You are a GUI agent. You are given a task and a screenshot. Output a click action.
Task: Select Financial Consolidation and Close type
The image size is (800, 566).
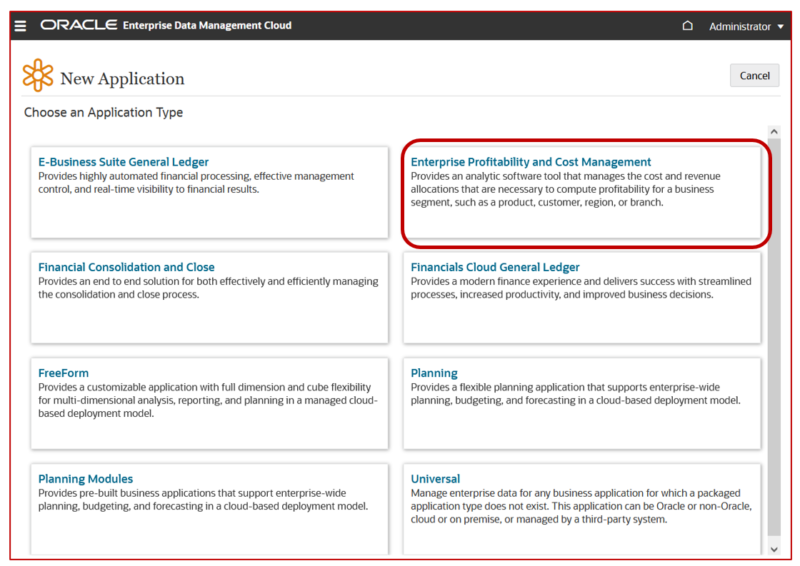(126, 267)
